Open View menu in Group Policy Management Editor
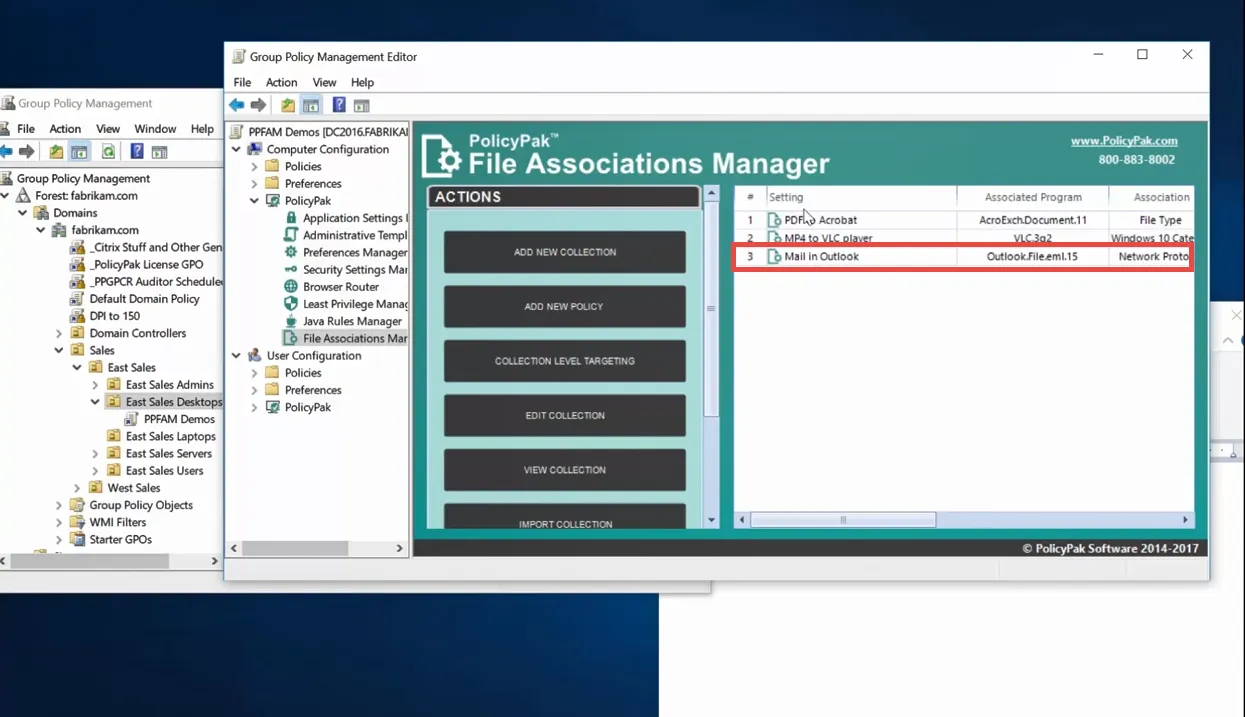Image resolution: width=1245 pixels, height=717 pixels. [324, 82]
